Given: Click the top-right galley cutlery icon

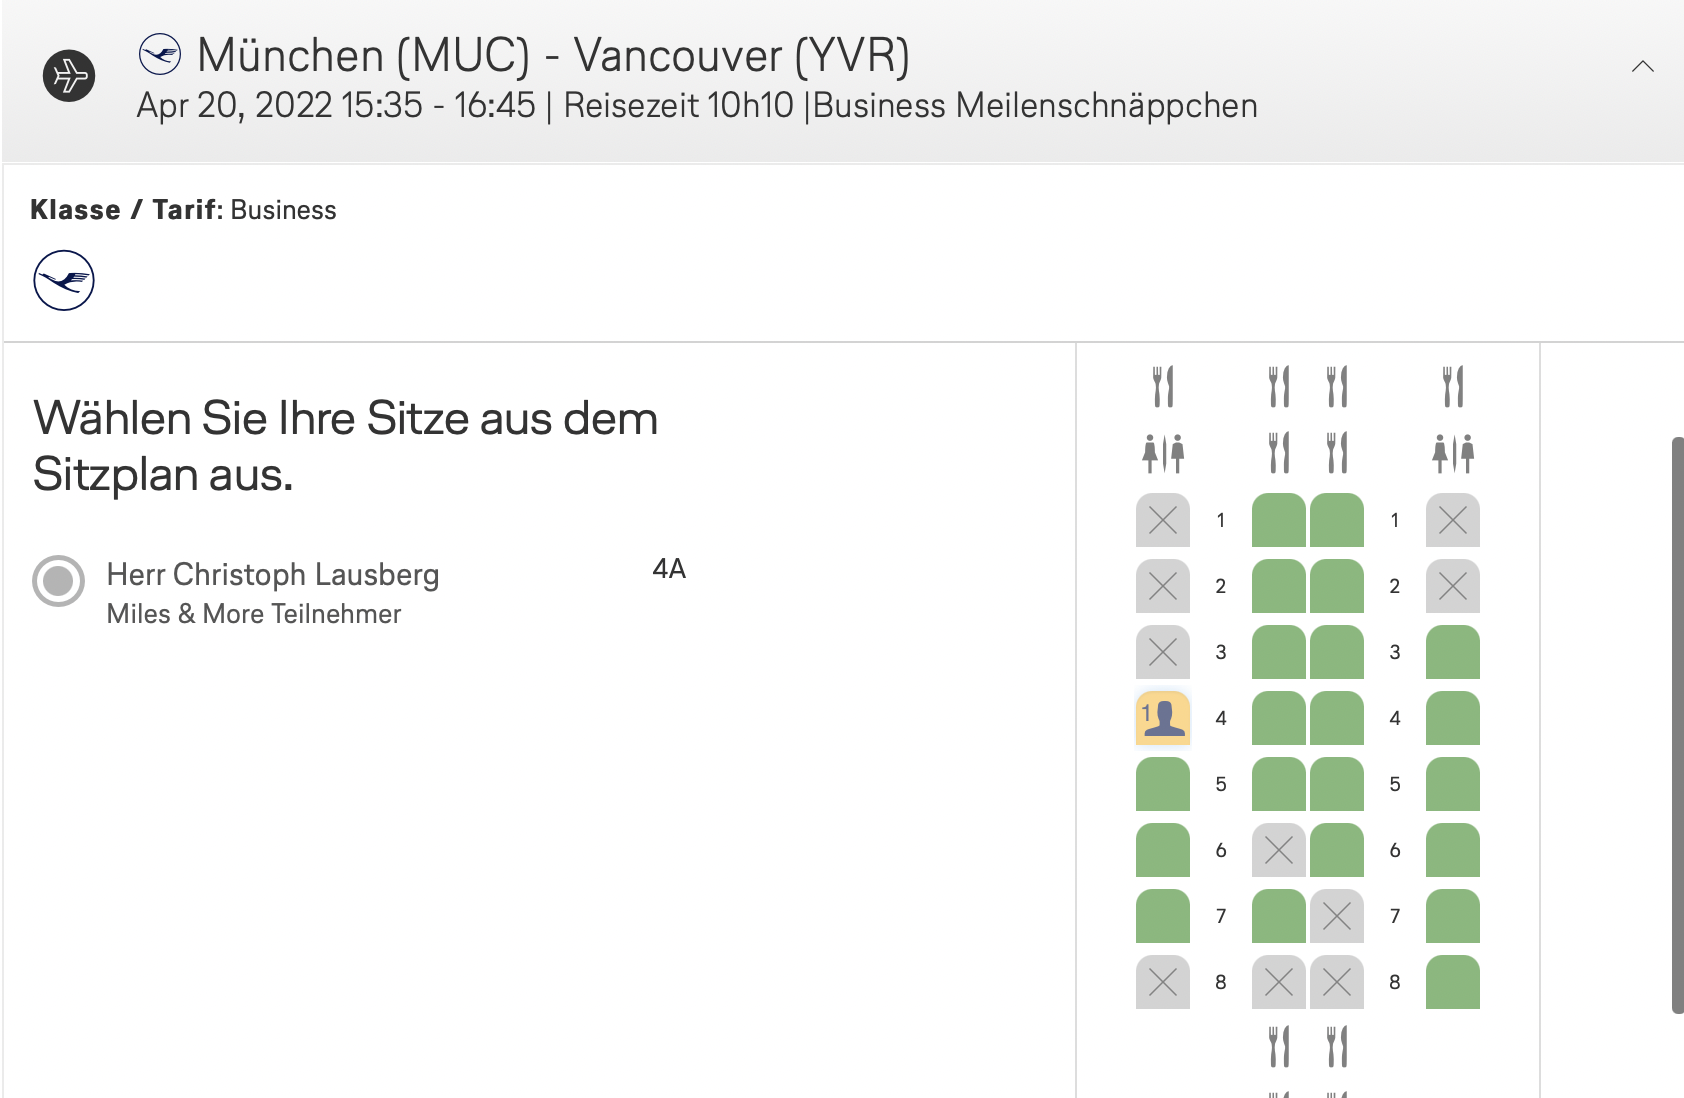Looking at the screenshot, I should pyautogui.click(x=1452, y=387).
